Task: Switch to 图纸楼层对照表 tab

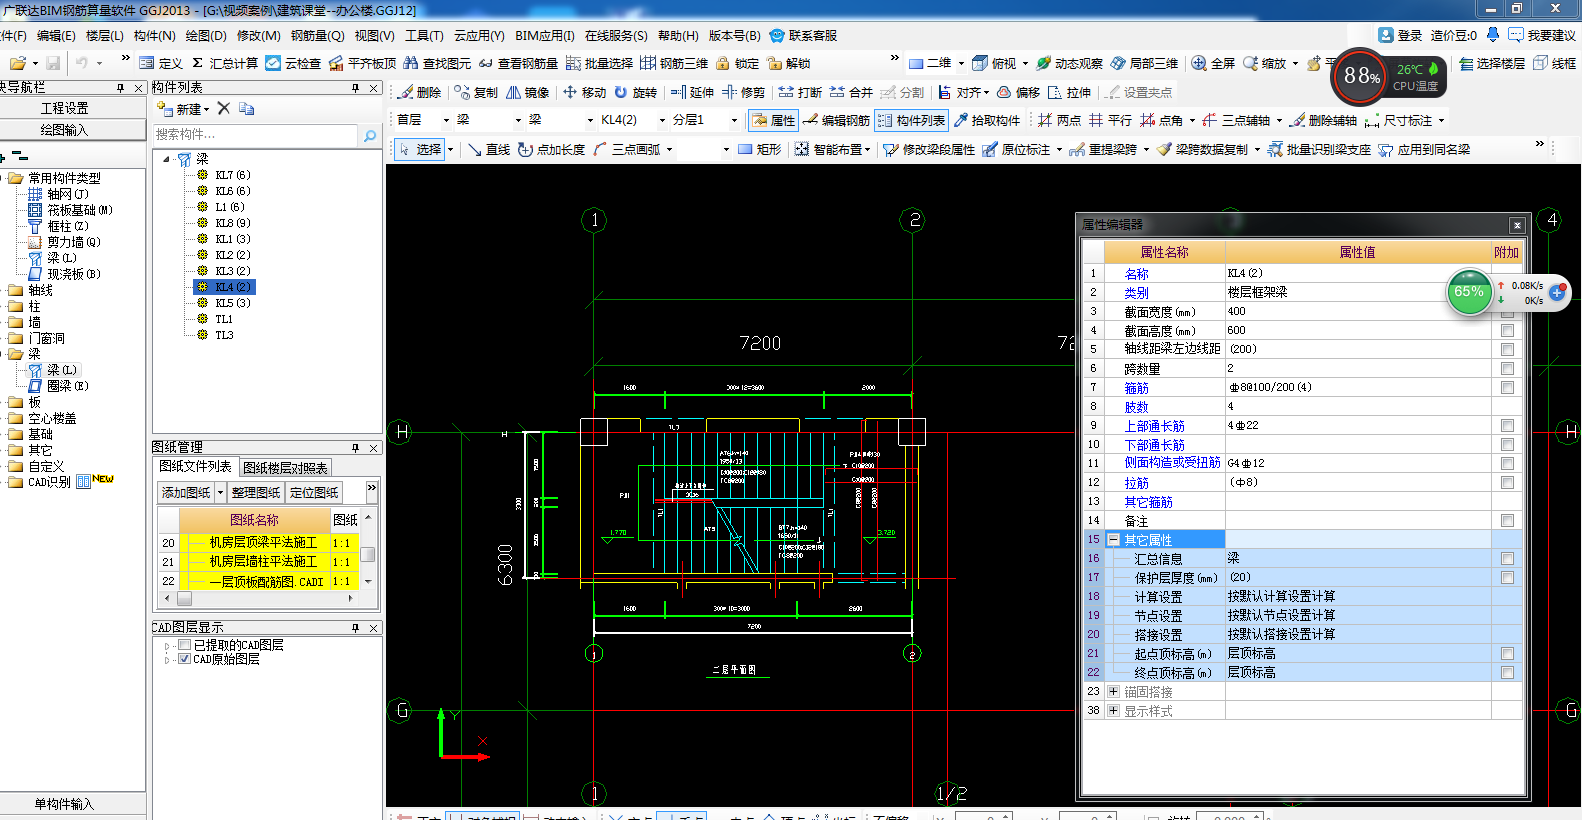Action: pos(285,468)
